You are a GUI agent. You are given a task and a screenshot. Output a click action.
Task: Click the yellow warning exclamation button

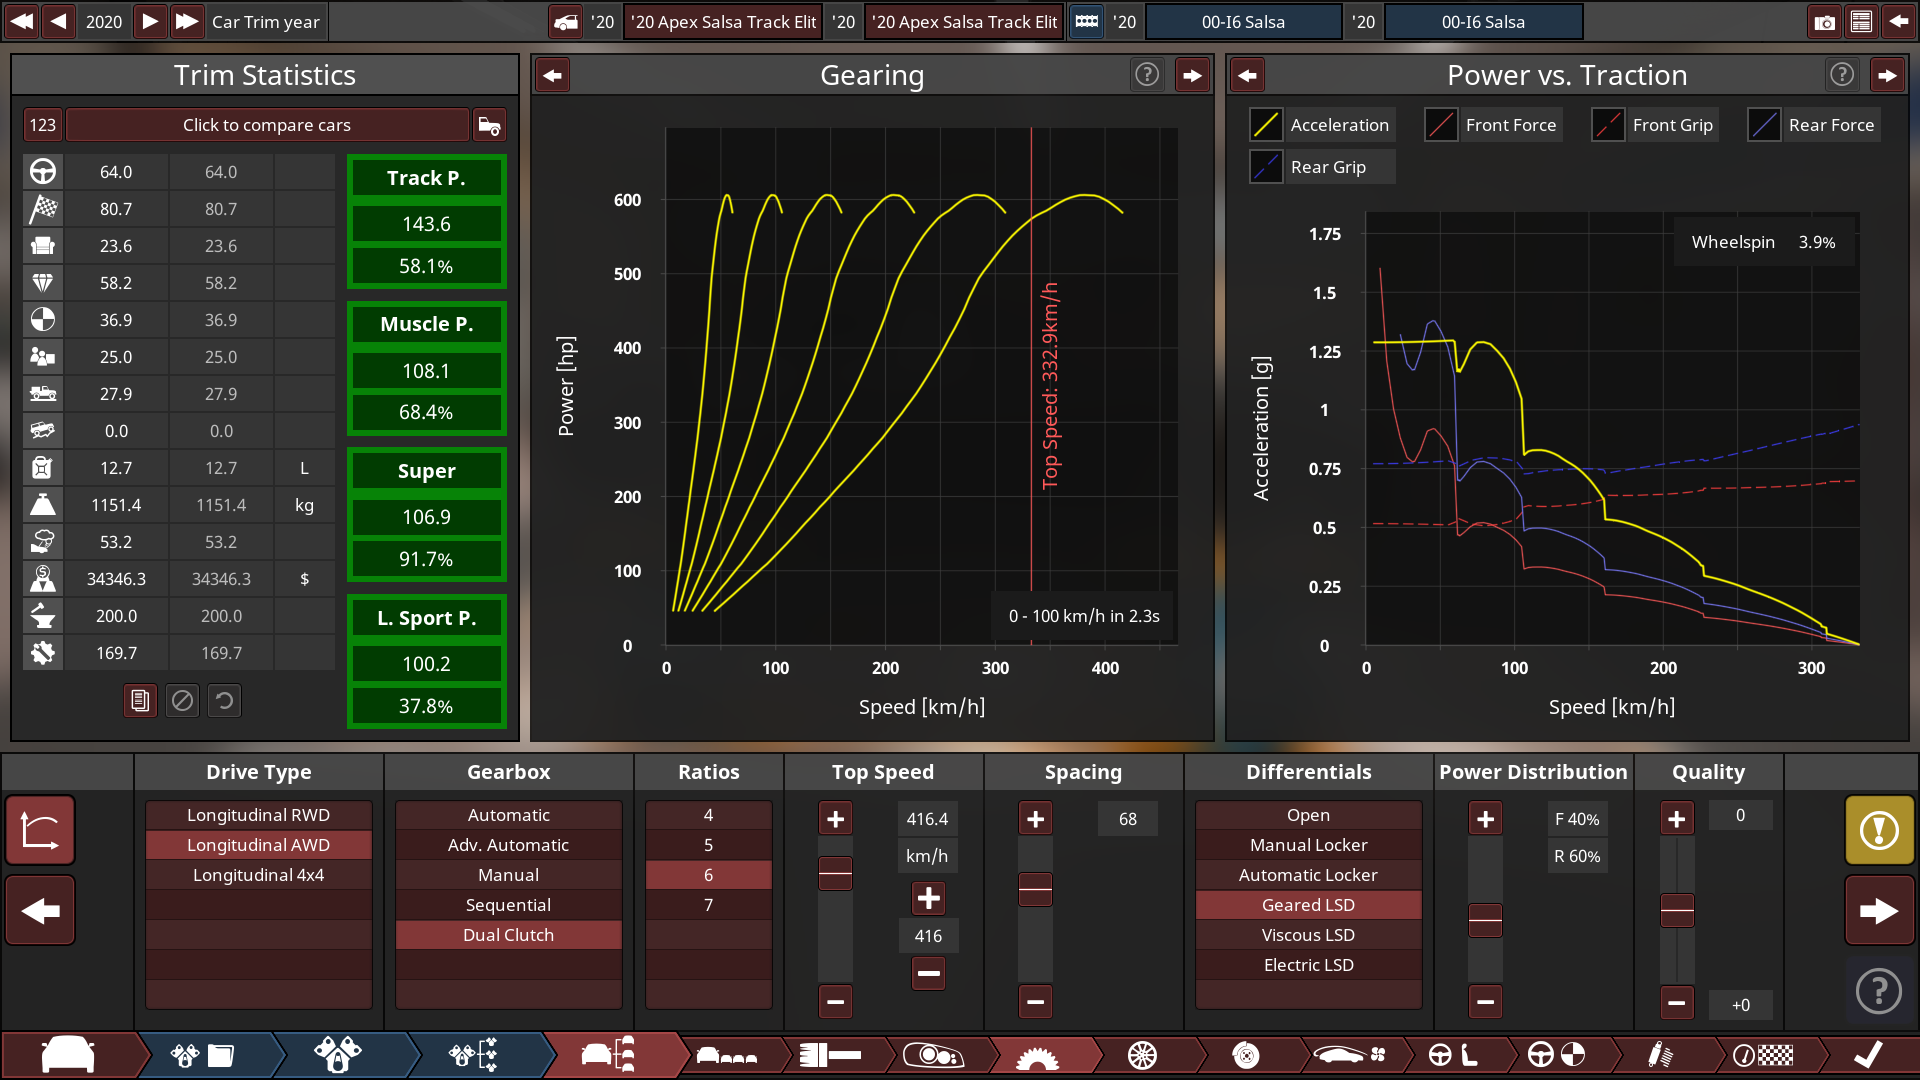1879,830
